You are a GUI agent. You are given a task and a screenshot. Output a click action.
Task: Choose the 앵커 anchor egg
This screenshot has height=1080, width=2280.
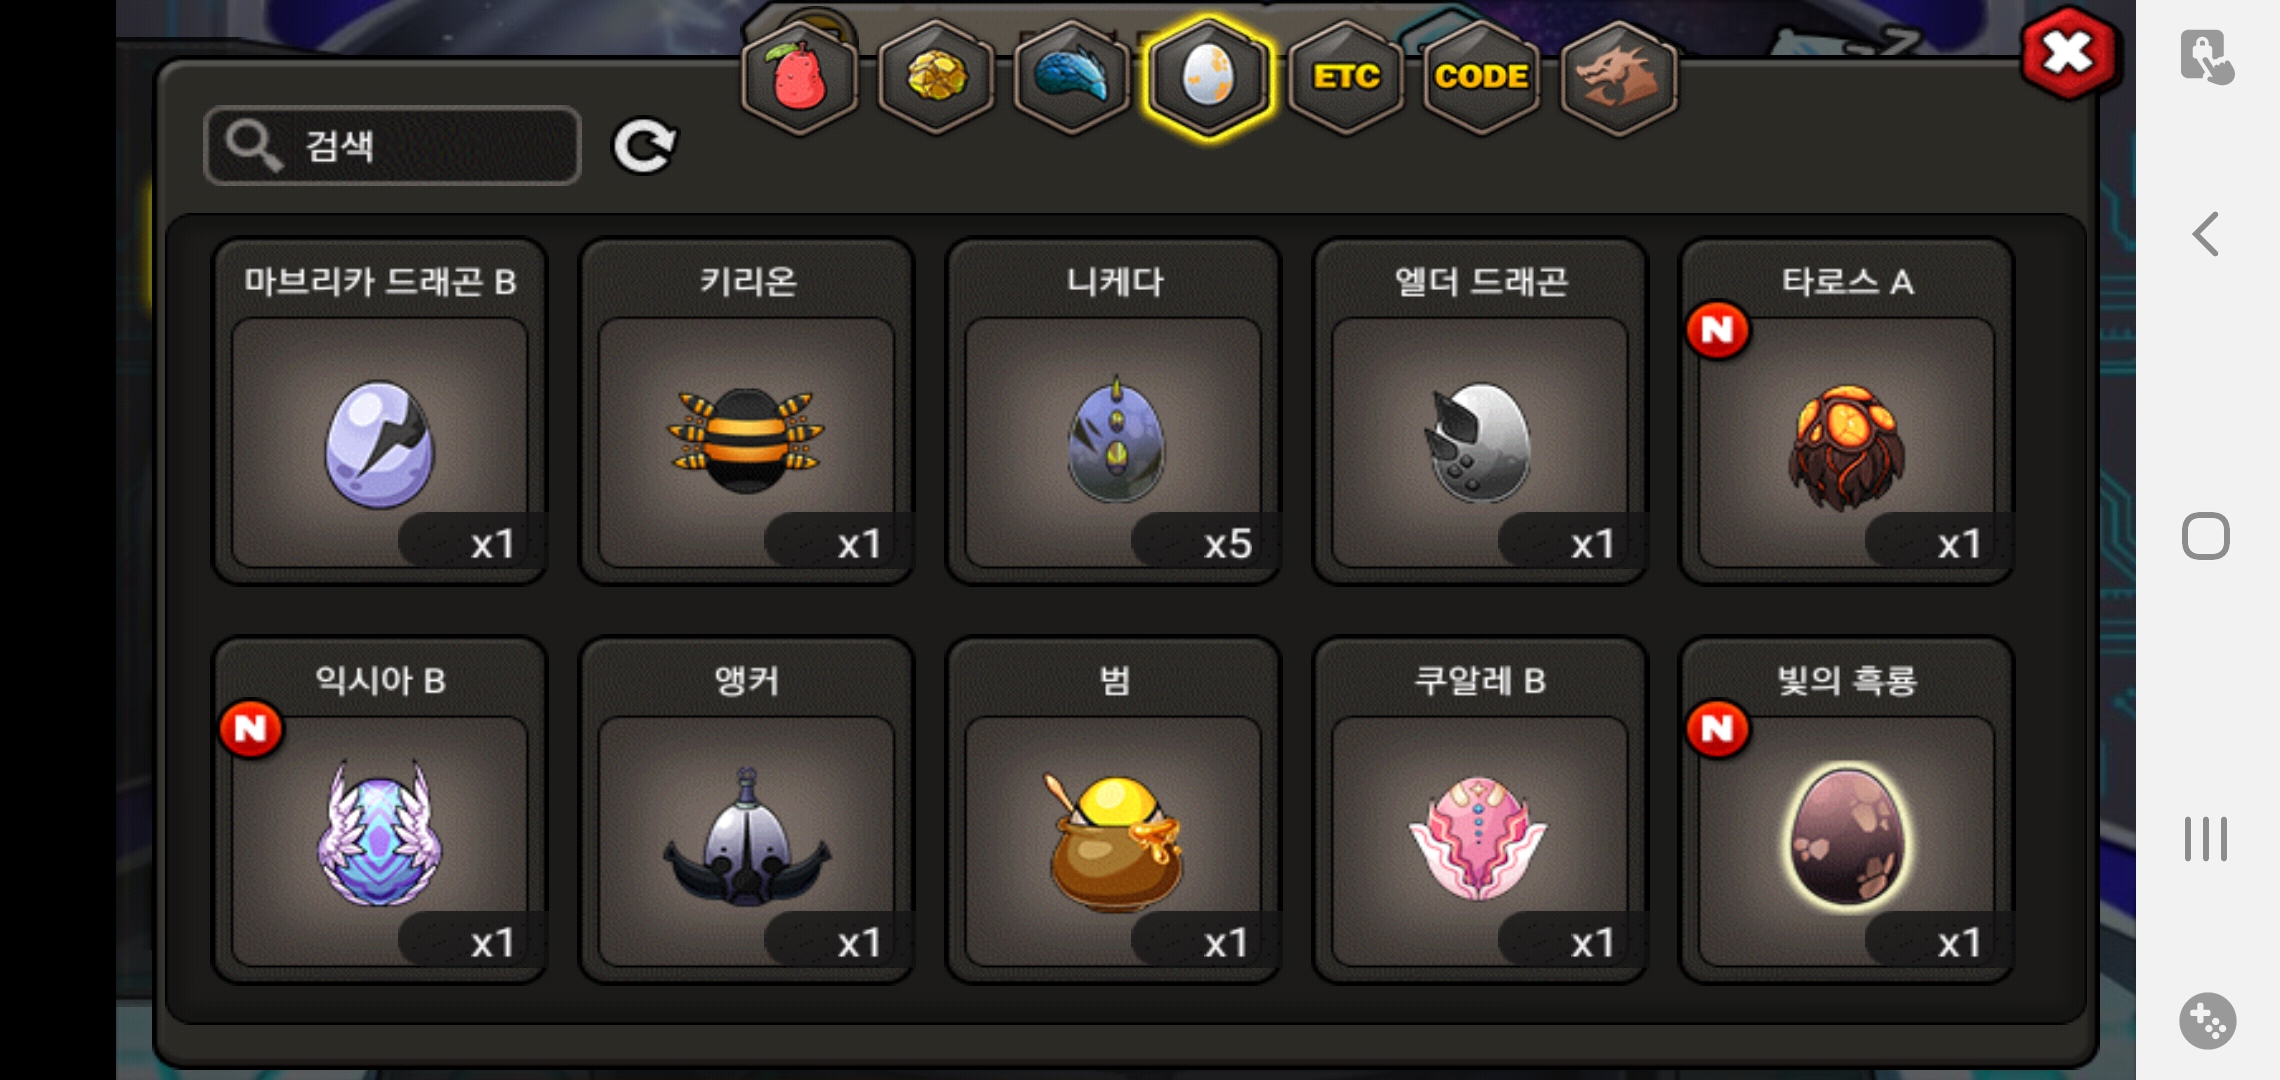[x=747, y=811]
